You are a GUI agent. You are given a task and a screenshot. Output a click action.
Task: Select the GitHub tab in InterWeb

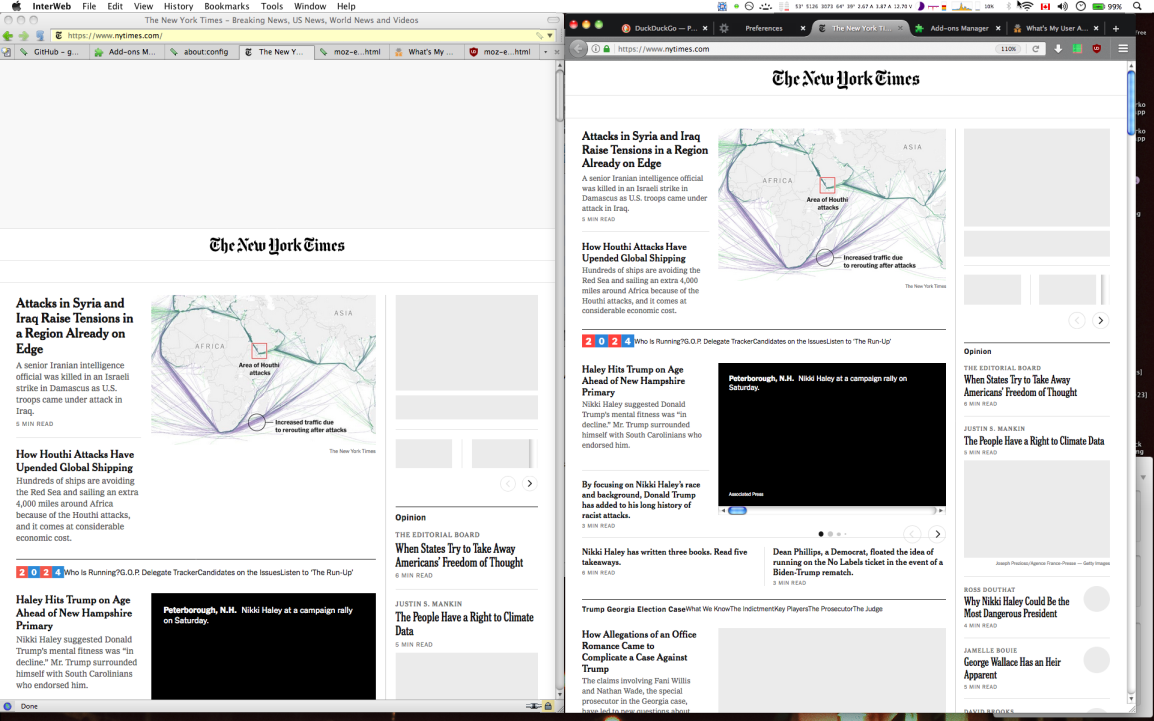click(51, 52)
